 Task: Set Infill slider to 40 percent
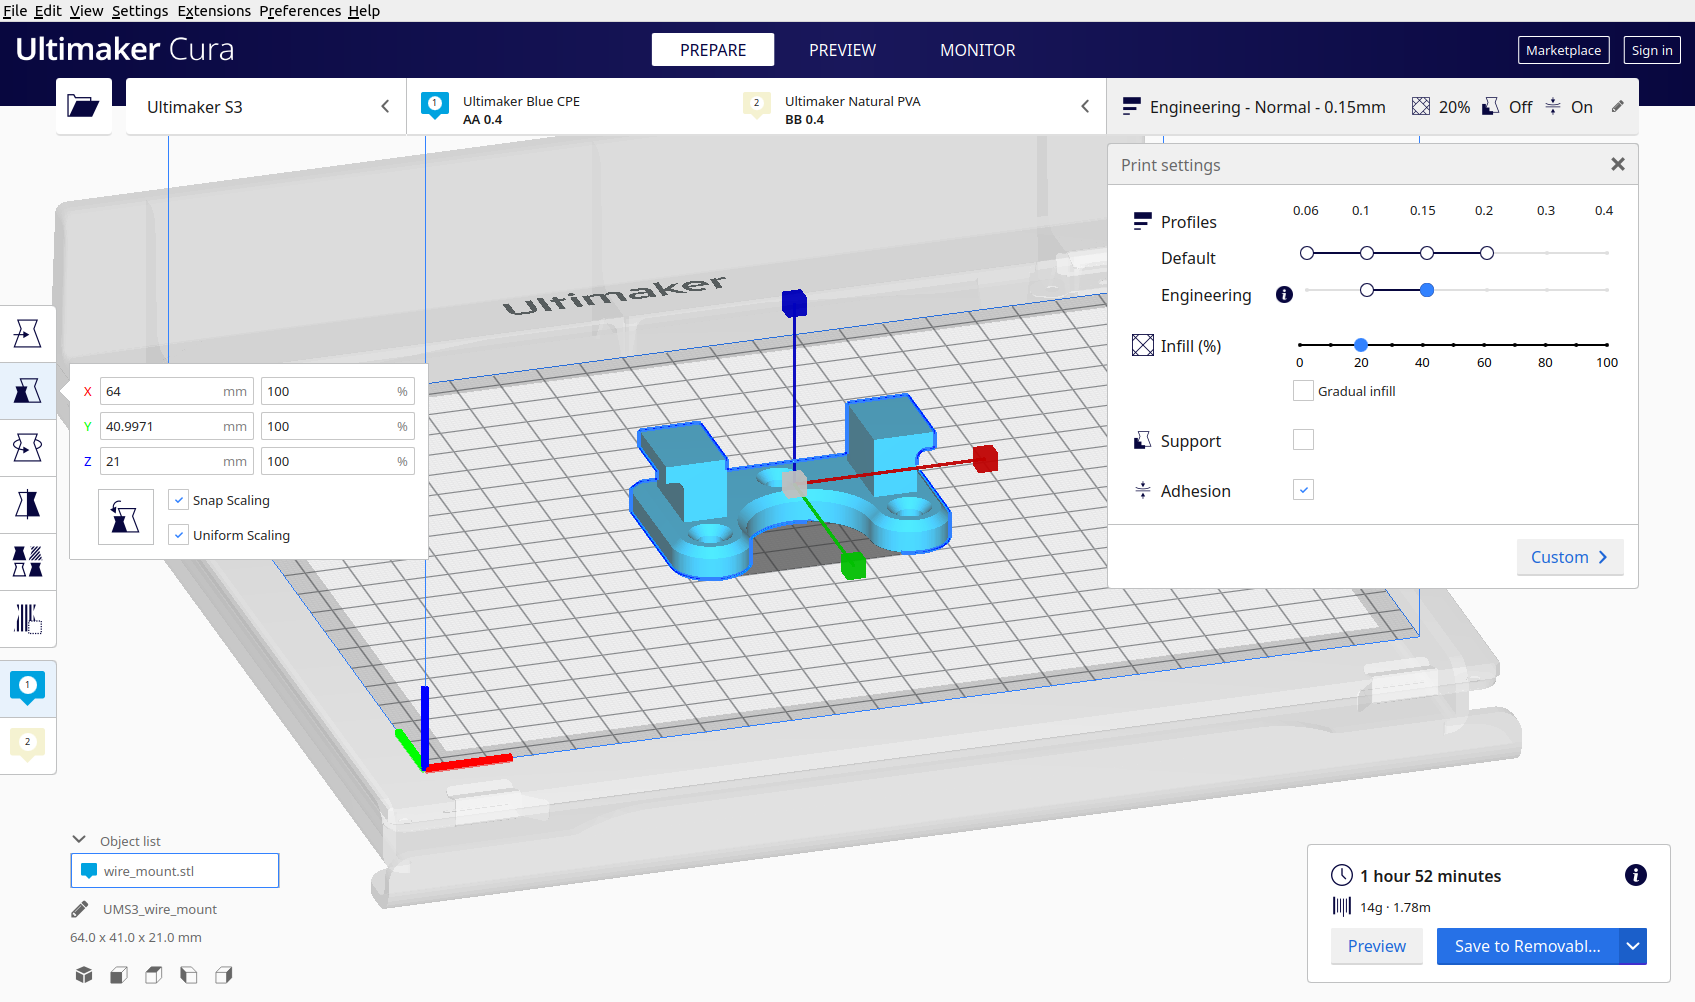click(x=1422, y=345)
